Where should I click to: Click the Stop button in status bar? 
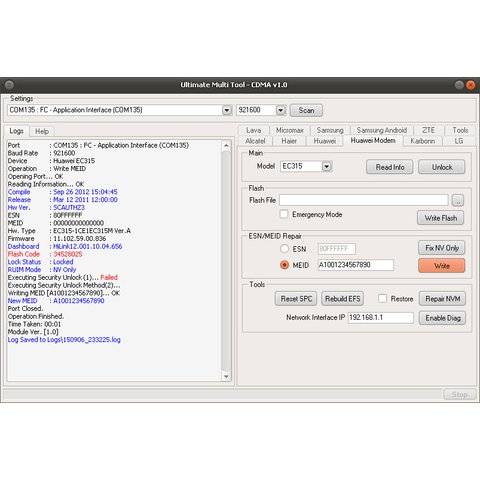click(460, 395)
